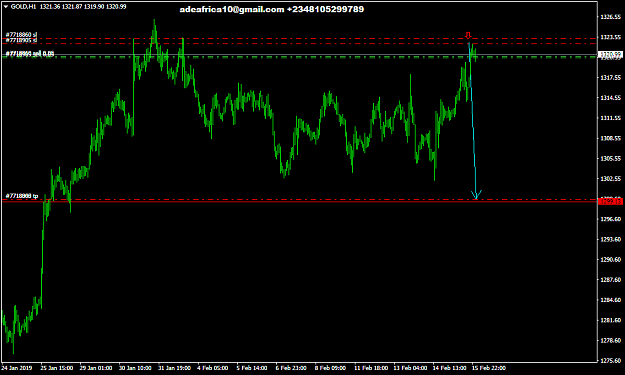
Task: Click the 13 Feb 04:00 time label
Action: point(411,368)
